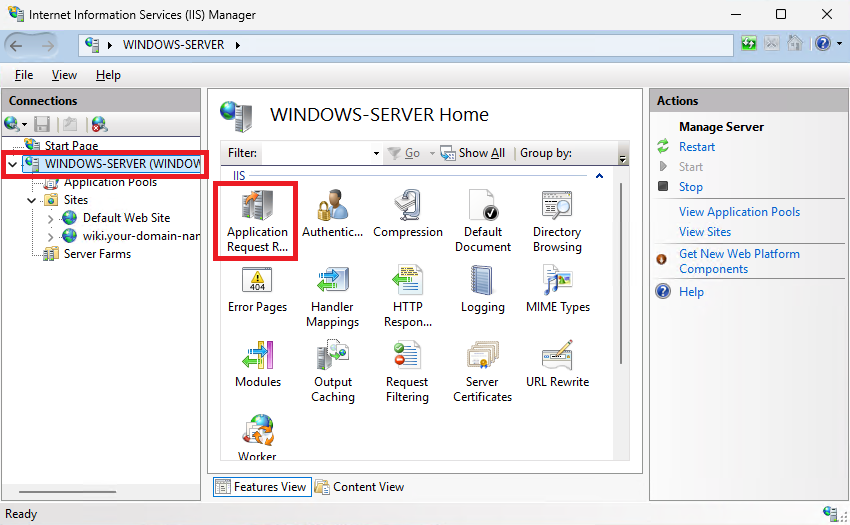
Task: Open the URL Rewrite feature
Action: pos(557,364)
